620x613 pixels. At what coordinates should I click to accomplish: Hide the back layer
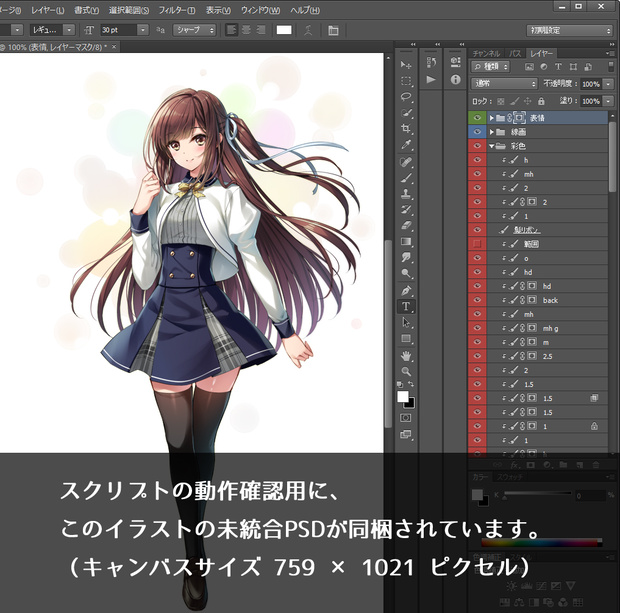tap(477, 300)
